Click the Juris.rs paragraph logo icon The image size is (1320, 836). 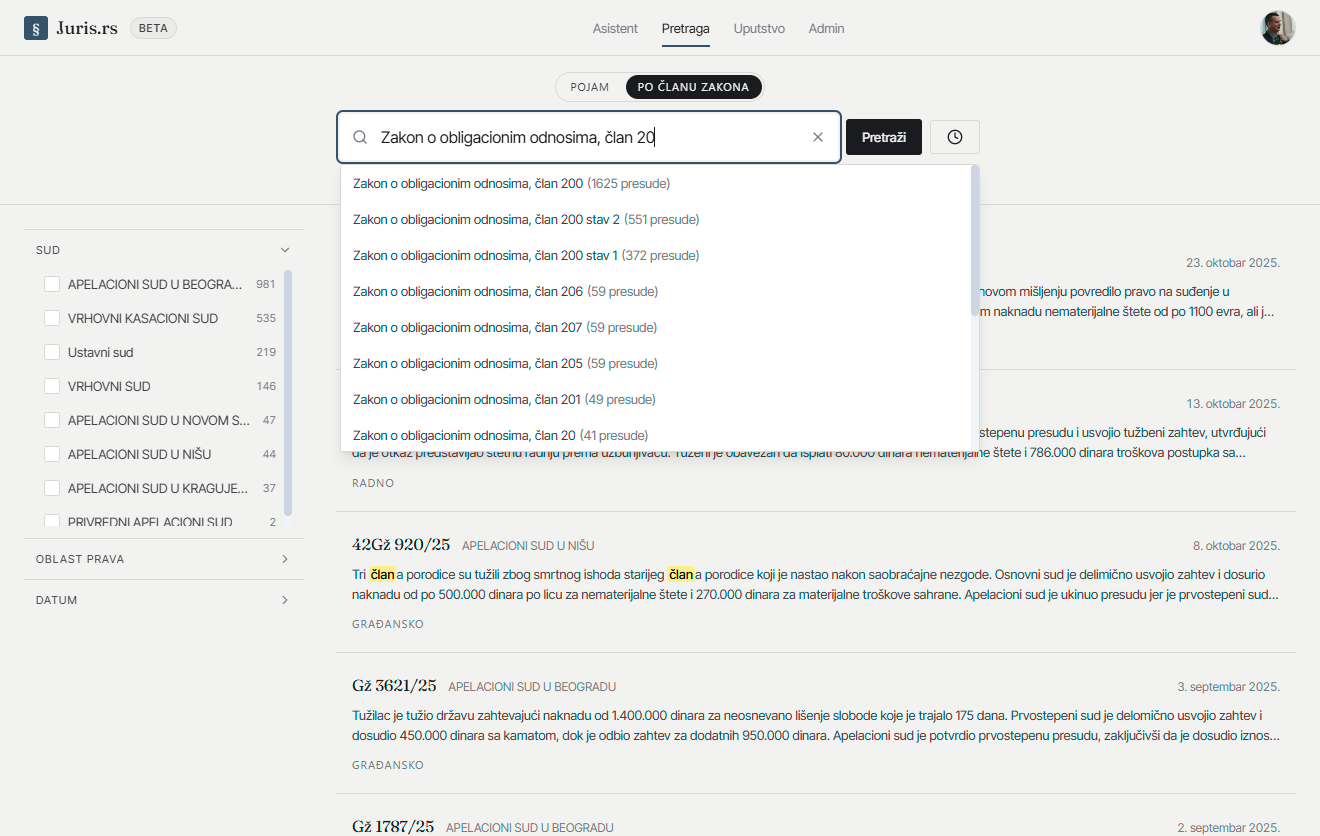36,28
